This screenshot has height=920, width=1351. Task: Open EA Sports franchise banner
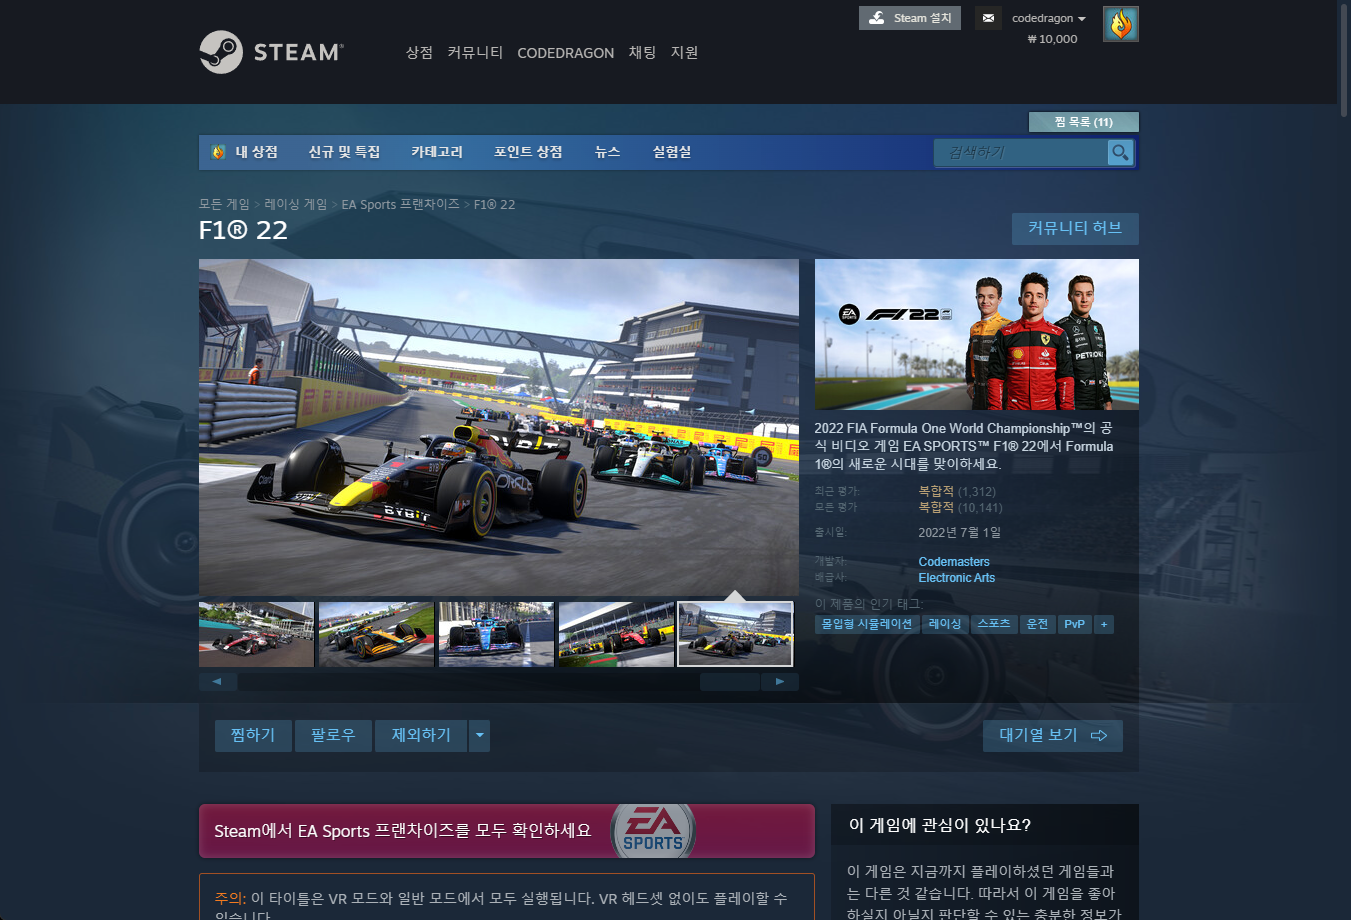[507, 831]
